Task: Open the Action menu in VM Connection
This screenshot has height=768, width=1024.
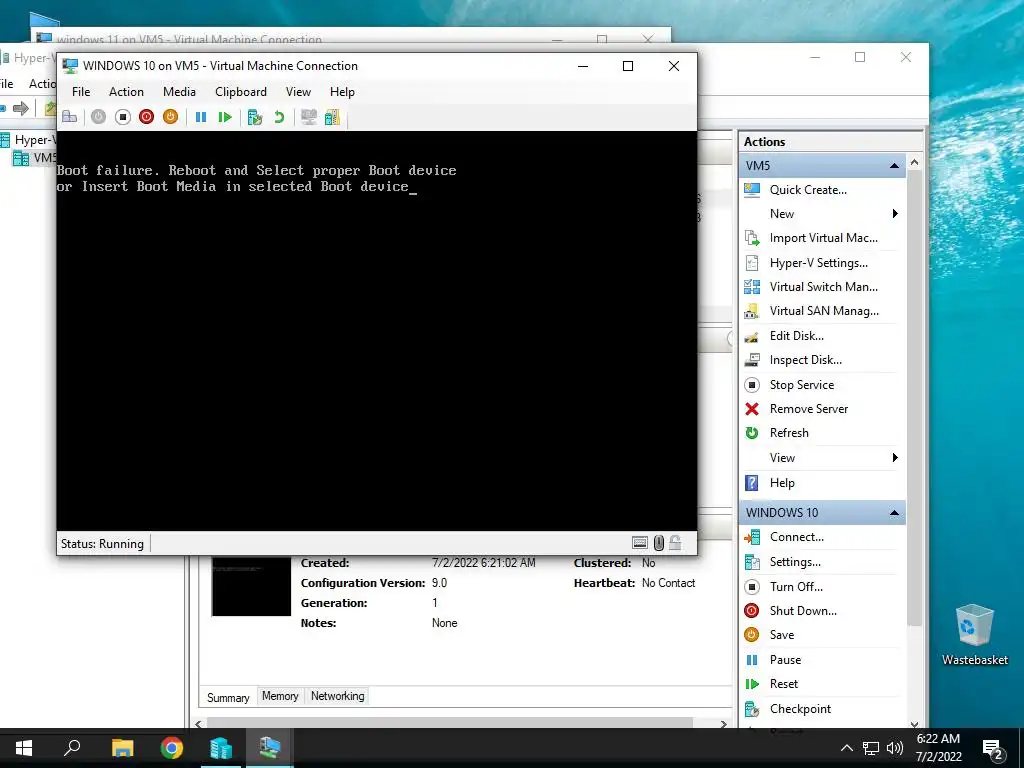Action: pos(126,91)
